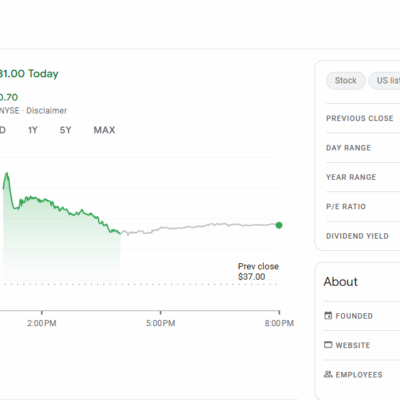The width and height of the screenshot is (400, 400).
Task: Click the About section heading
Action: 340,282
